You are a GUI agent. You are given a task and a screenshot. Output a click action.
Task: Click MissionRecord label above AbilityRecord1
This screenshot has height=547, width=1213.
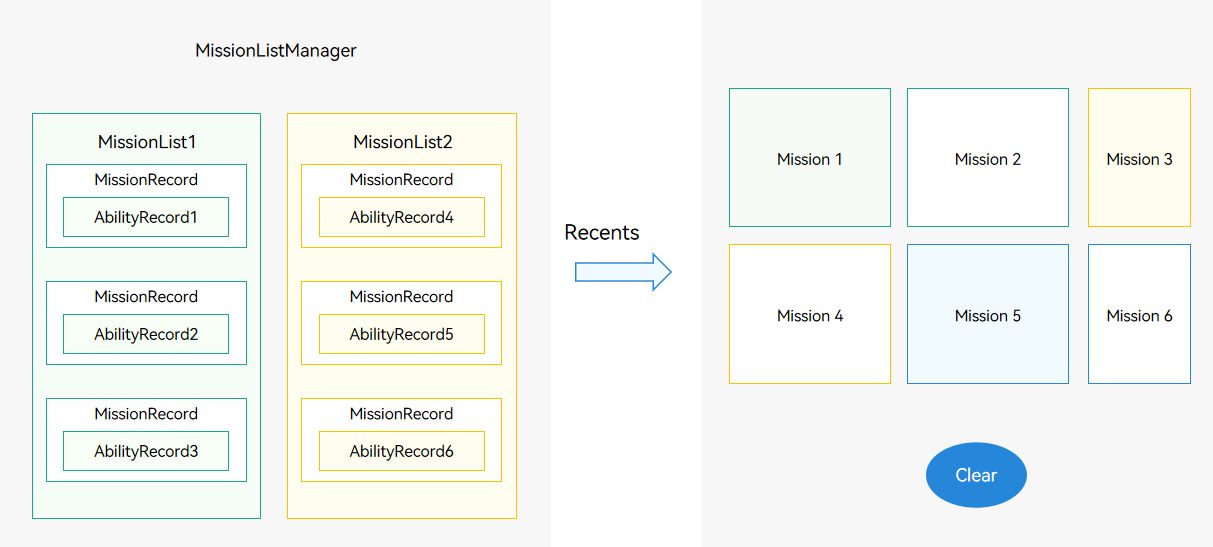click(x=146, y=180)
